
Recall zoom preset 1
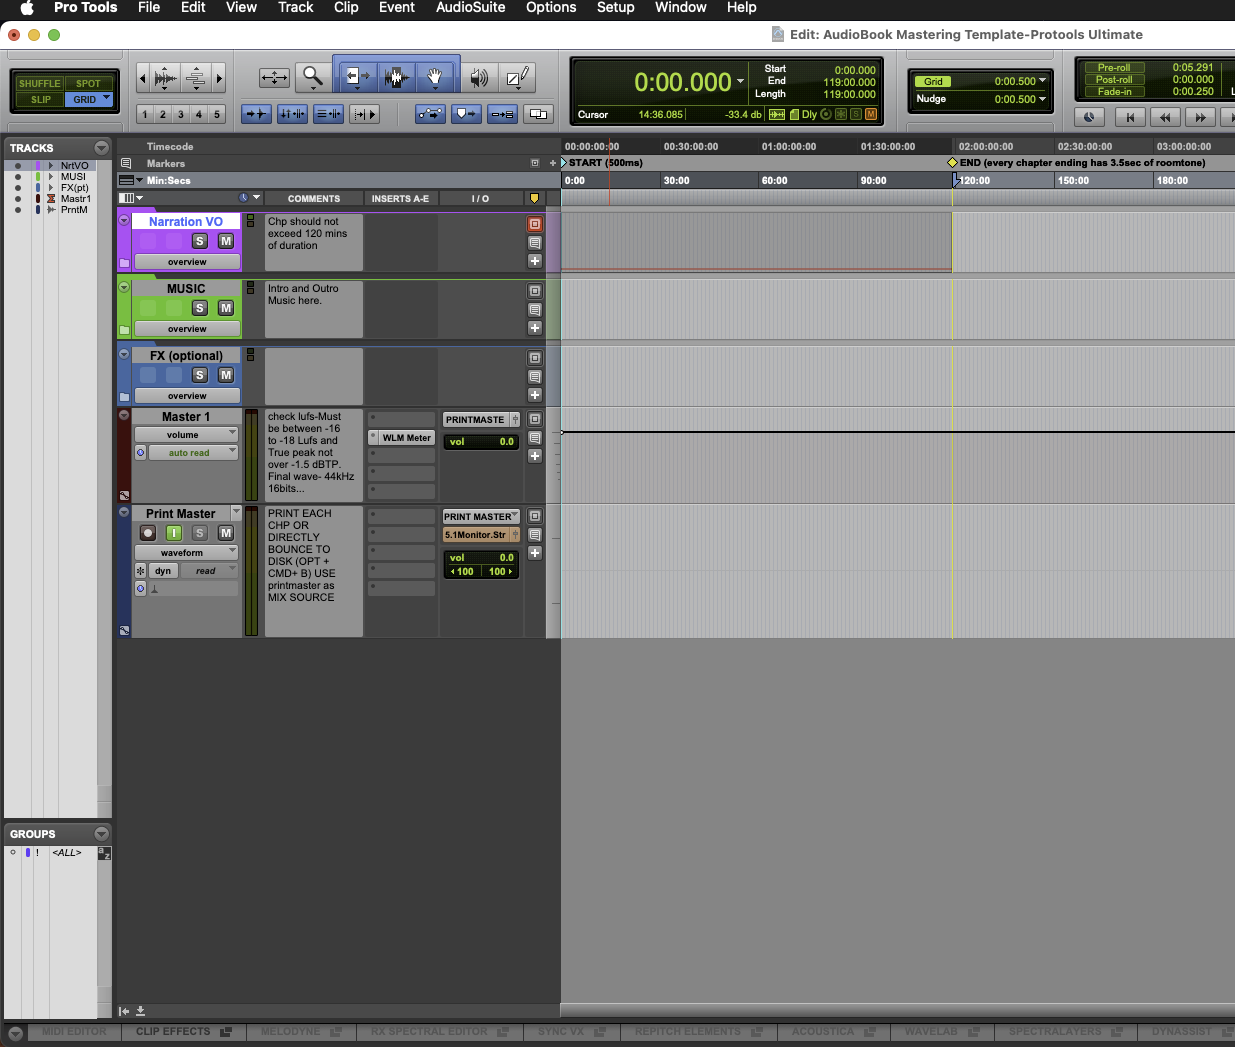[x=145, y=114]
